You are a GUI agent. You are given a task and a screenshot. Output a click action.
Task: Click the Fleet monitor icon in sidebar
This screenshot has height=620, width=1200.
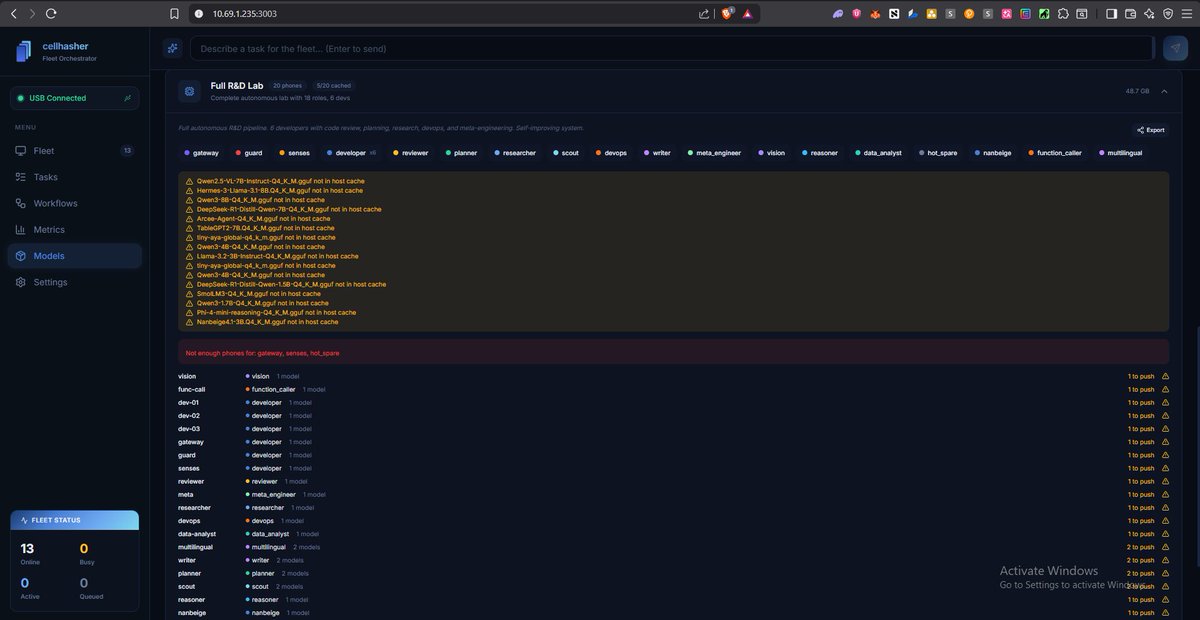point(22,151)
